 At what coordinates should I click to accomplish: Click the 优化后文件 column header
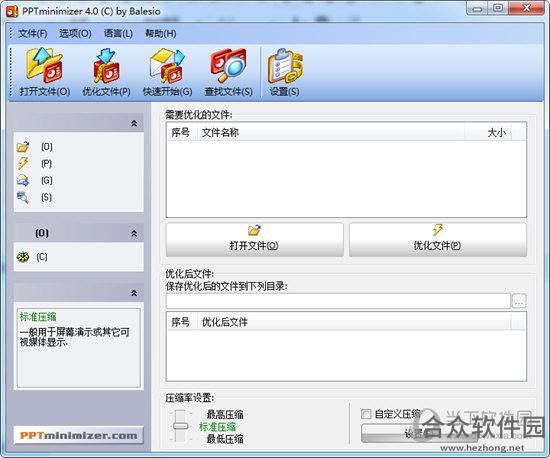tap(354, 322)
